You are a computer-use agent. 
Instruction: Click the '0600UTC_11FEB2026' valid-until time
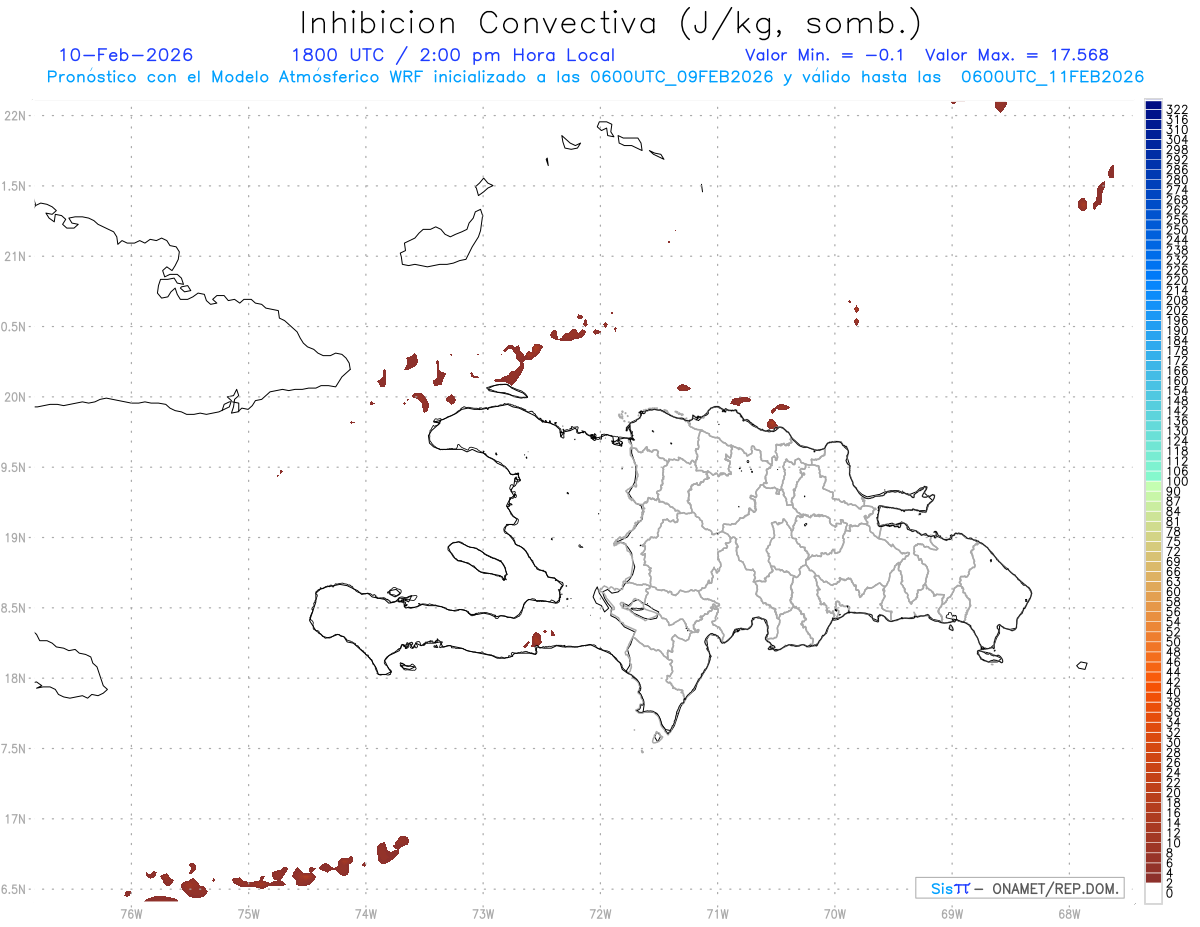point(1053,77)
